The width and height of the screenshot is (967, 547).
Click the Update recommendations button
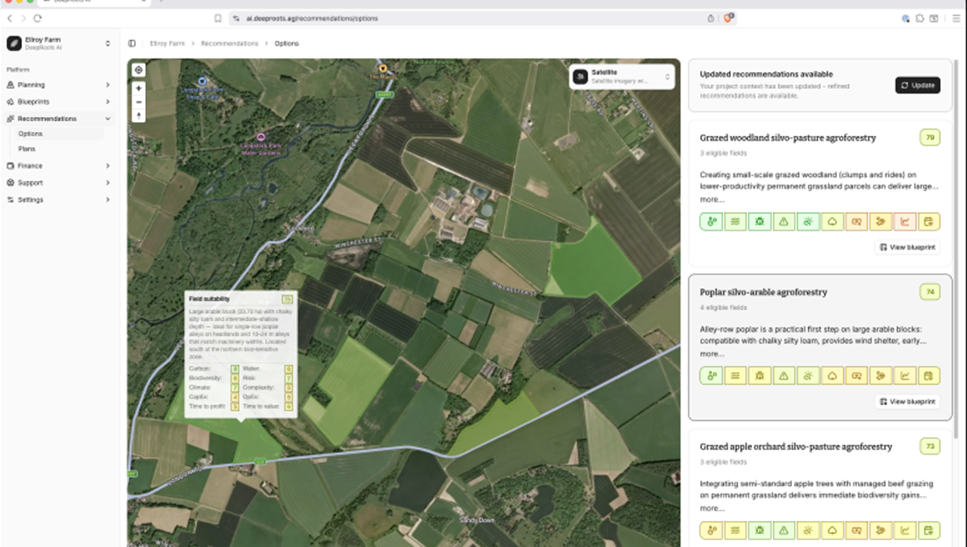[x=917, y=85]
